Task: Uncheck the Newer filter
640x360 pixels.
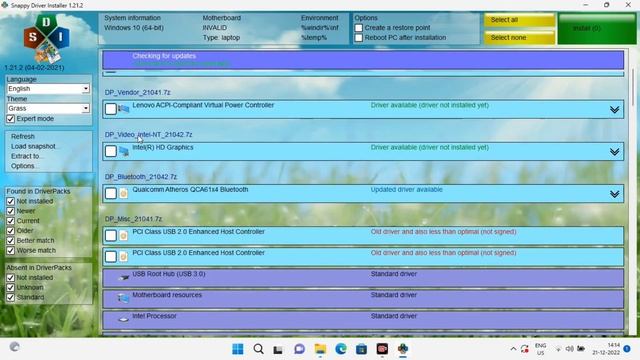Action: click(11, 211)
